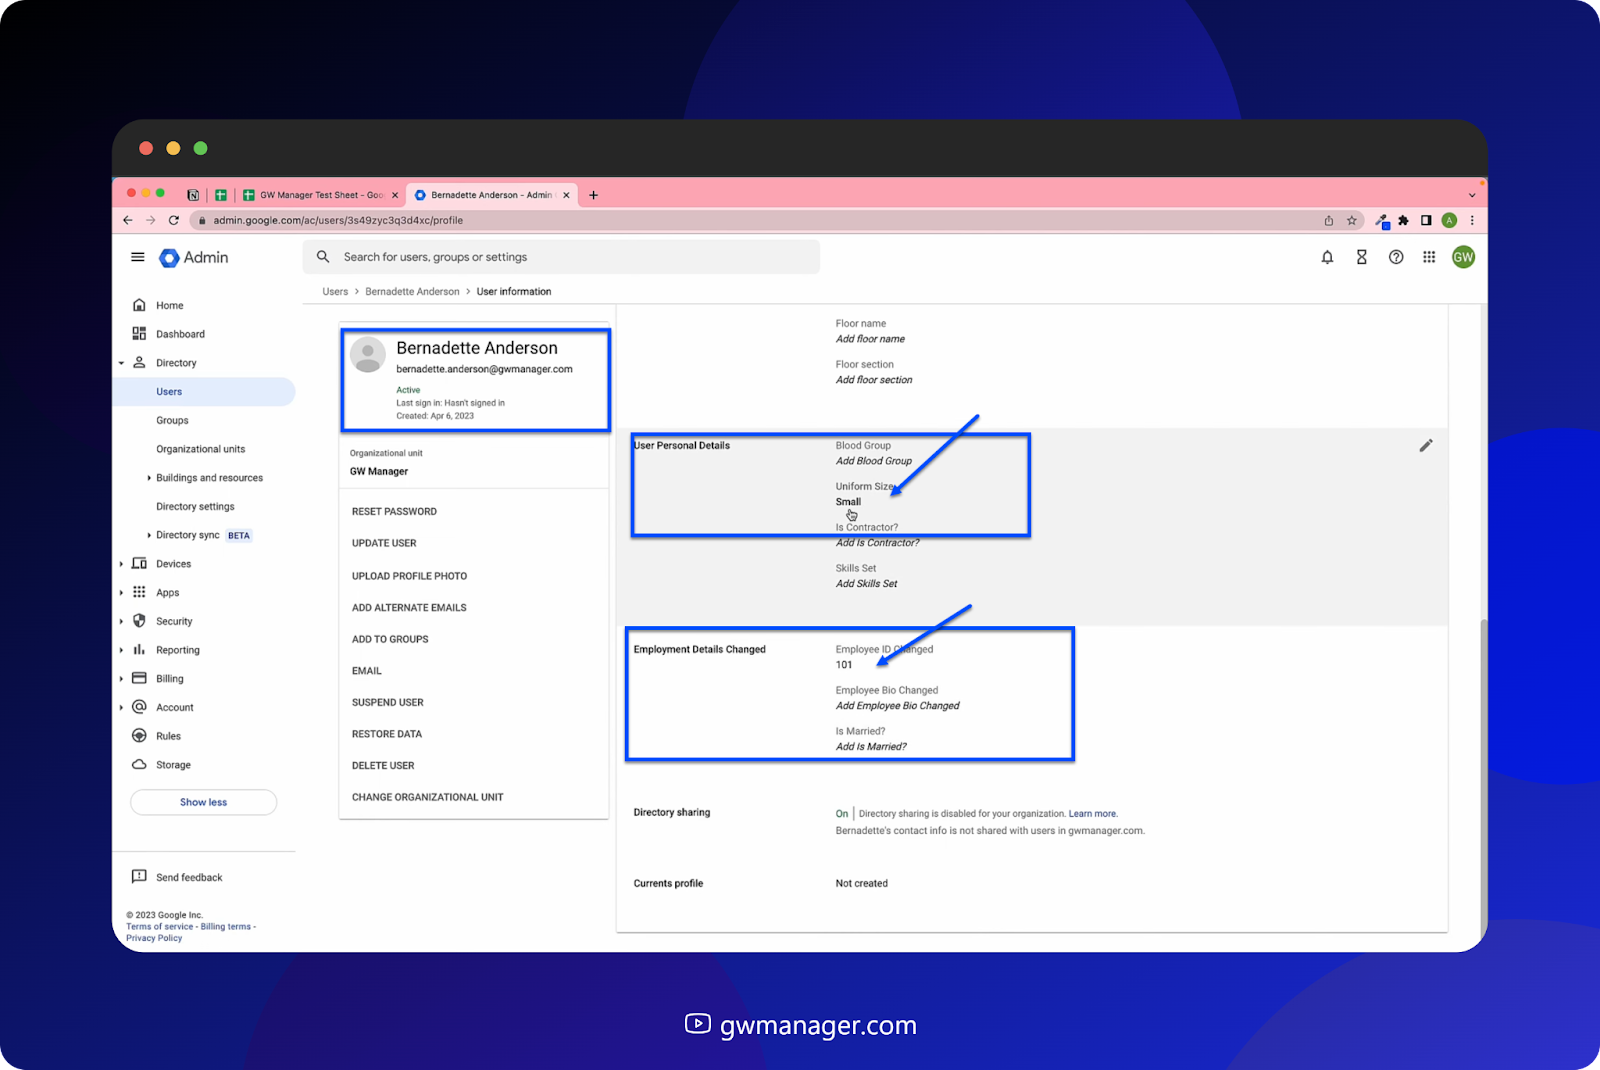Image resolution: width=1600 pixels, height=1070 pixels.
Task: Click RESET PASSWORD
Action: click(x=394, y=511)
